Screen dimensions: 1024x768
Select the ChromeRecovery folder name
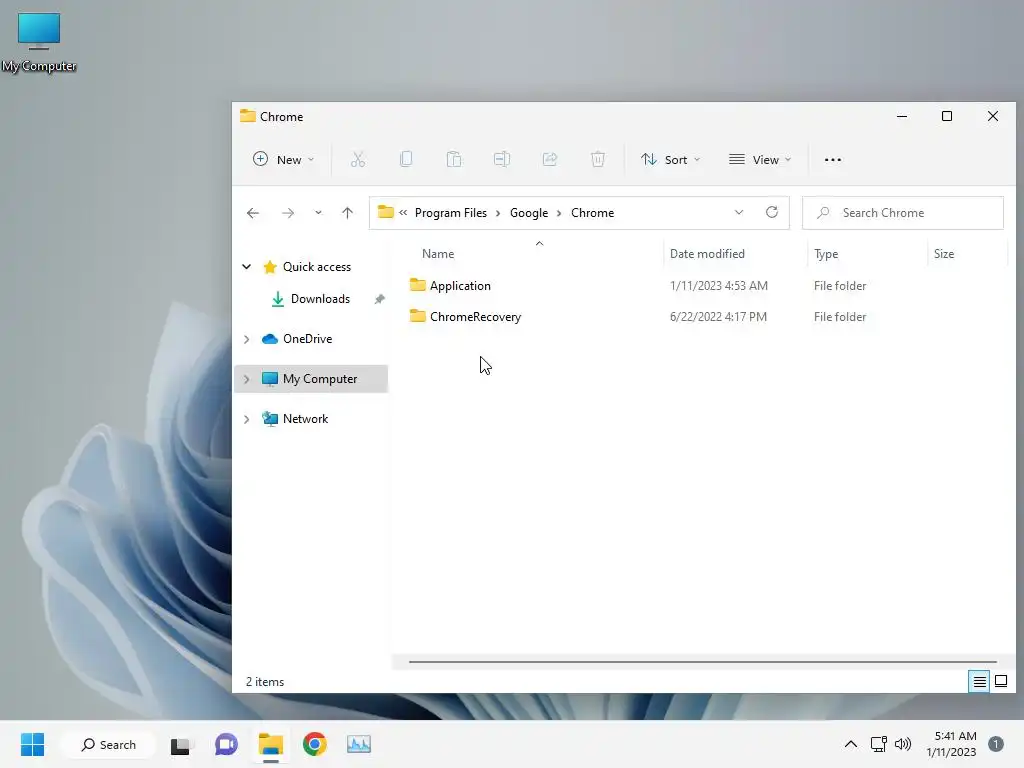475,317
